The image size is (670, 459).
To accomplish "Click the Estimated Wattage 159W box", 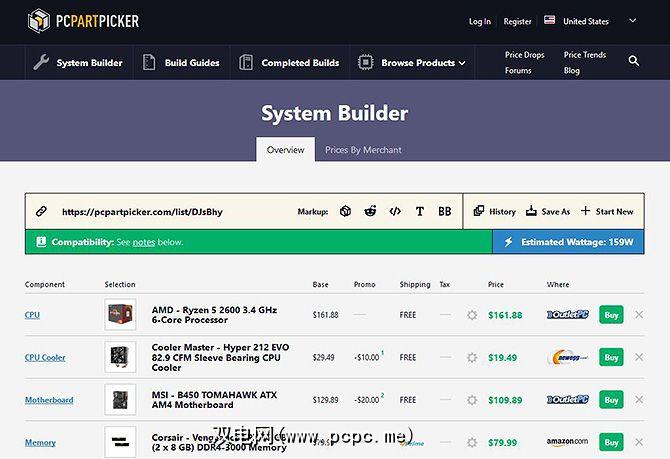I will tap(568, 242).
